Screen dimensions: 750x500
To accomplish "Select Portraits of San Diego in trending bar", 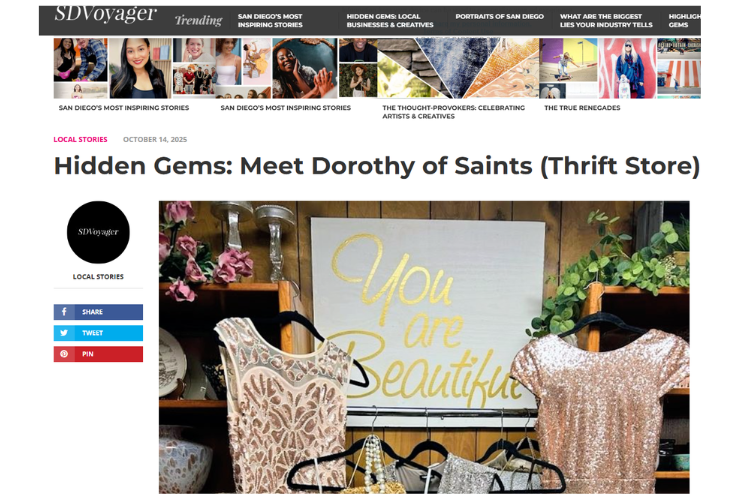I will [x=499, y=16].
